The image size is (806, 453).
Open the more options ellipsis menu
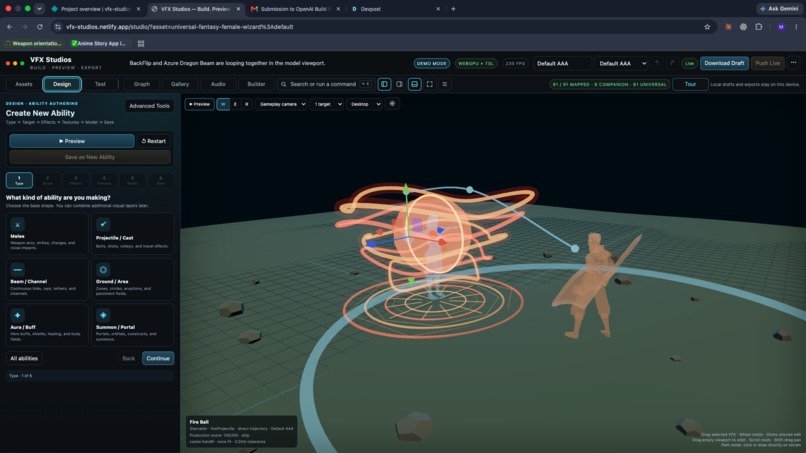[794, 63]
